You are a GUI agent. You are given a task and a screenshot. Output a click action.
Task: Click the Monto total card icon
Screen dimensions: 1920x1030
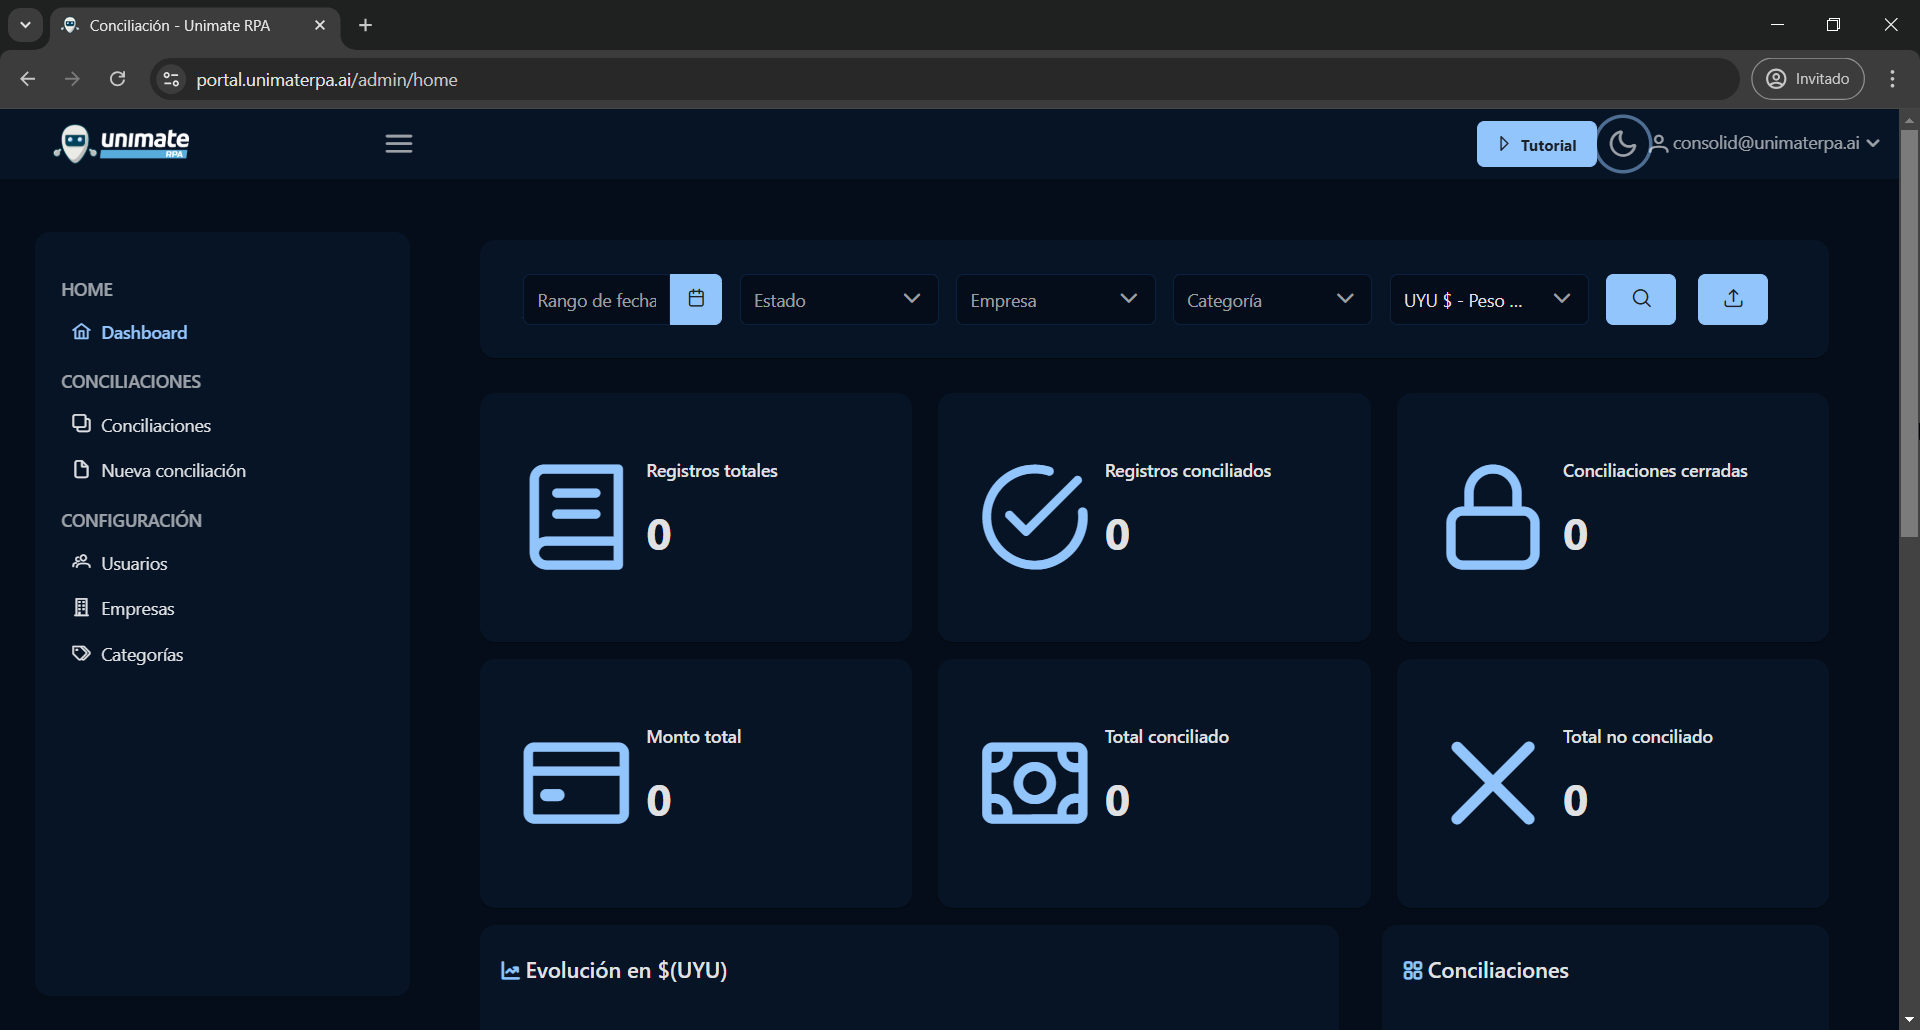(576, 783)
